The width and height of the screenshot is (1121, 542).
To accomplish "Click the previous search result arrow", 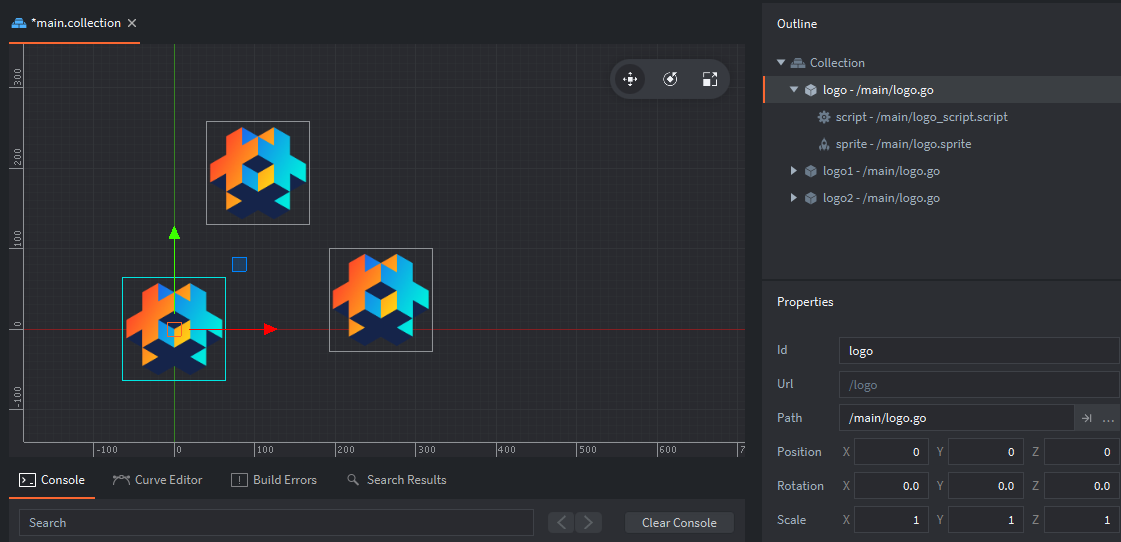I will [562, 522].
